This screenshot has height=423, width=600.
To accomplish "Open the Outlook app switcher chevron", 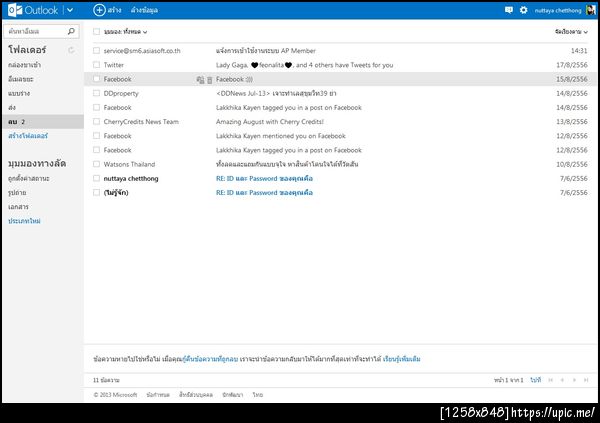I will pyautogui.click(x=70, y=10).
